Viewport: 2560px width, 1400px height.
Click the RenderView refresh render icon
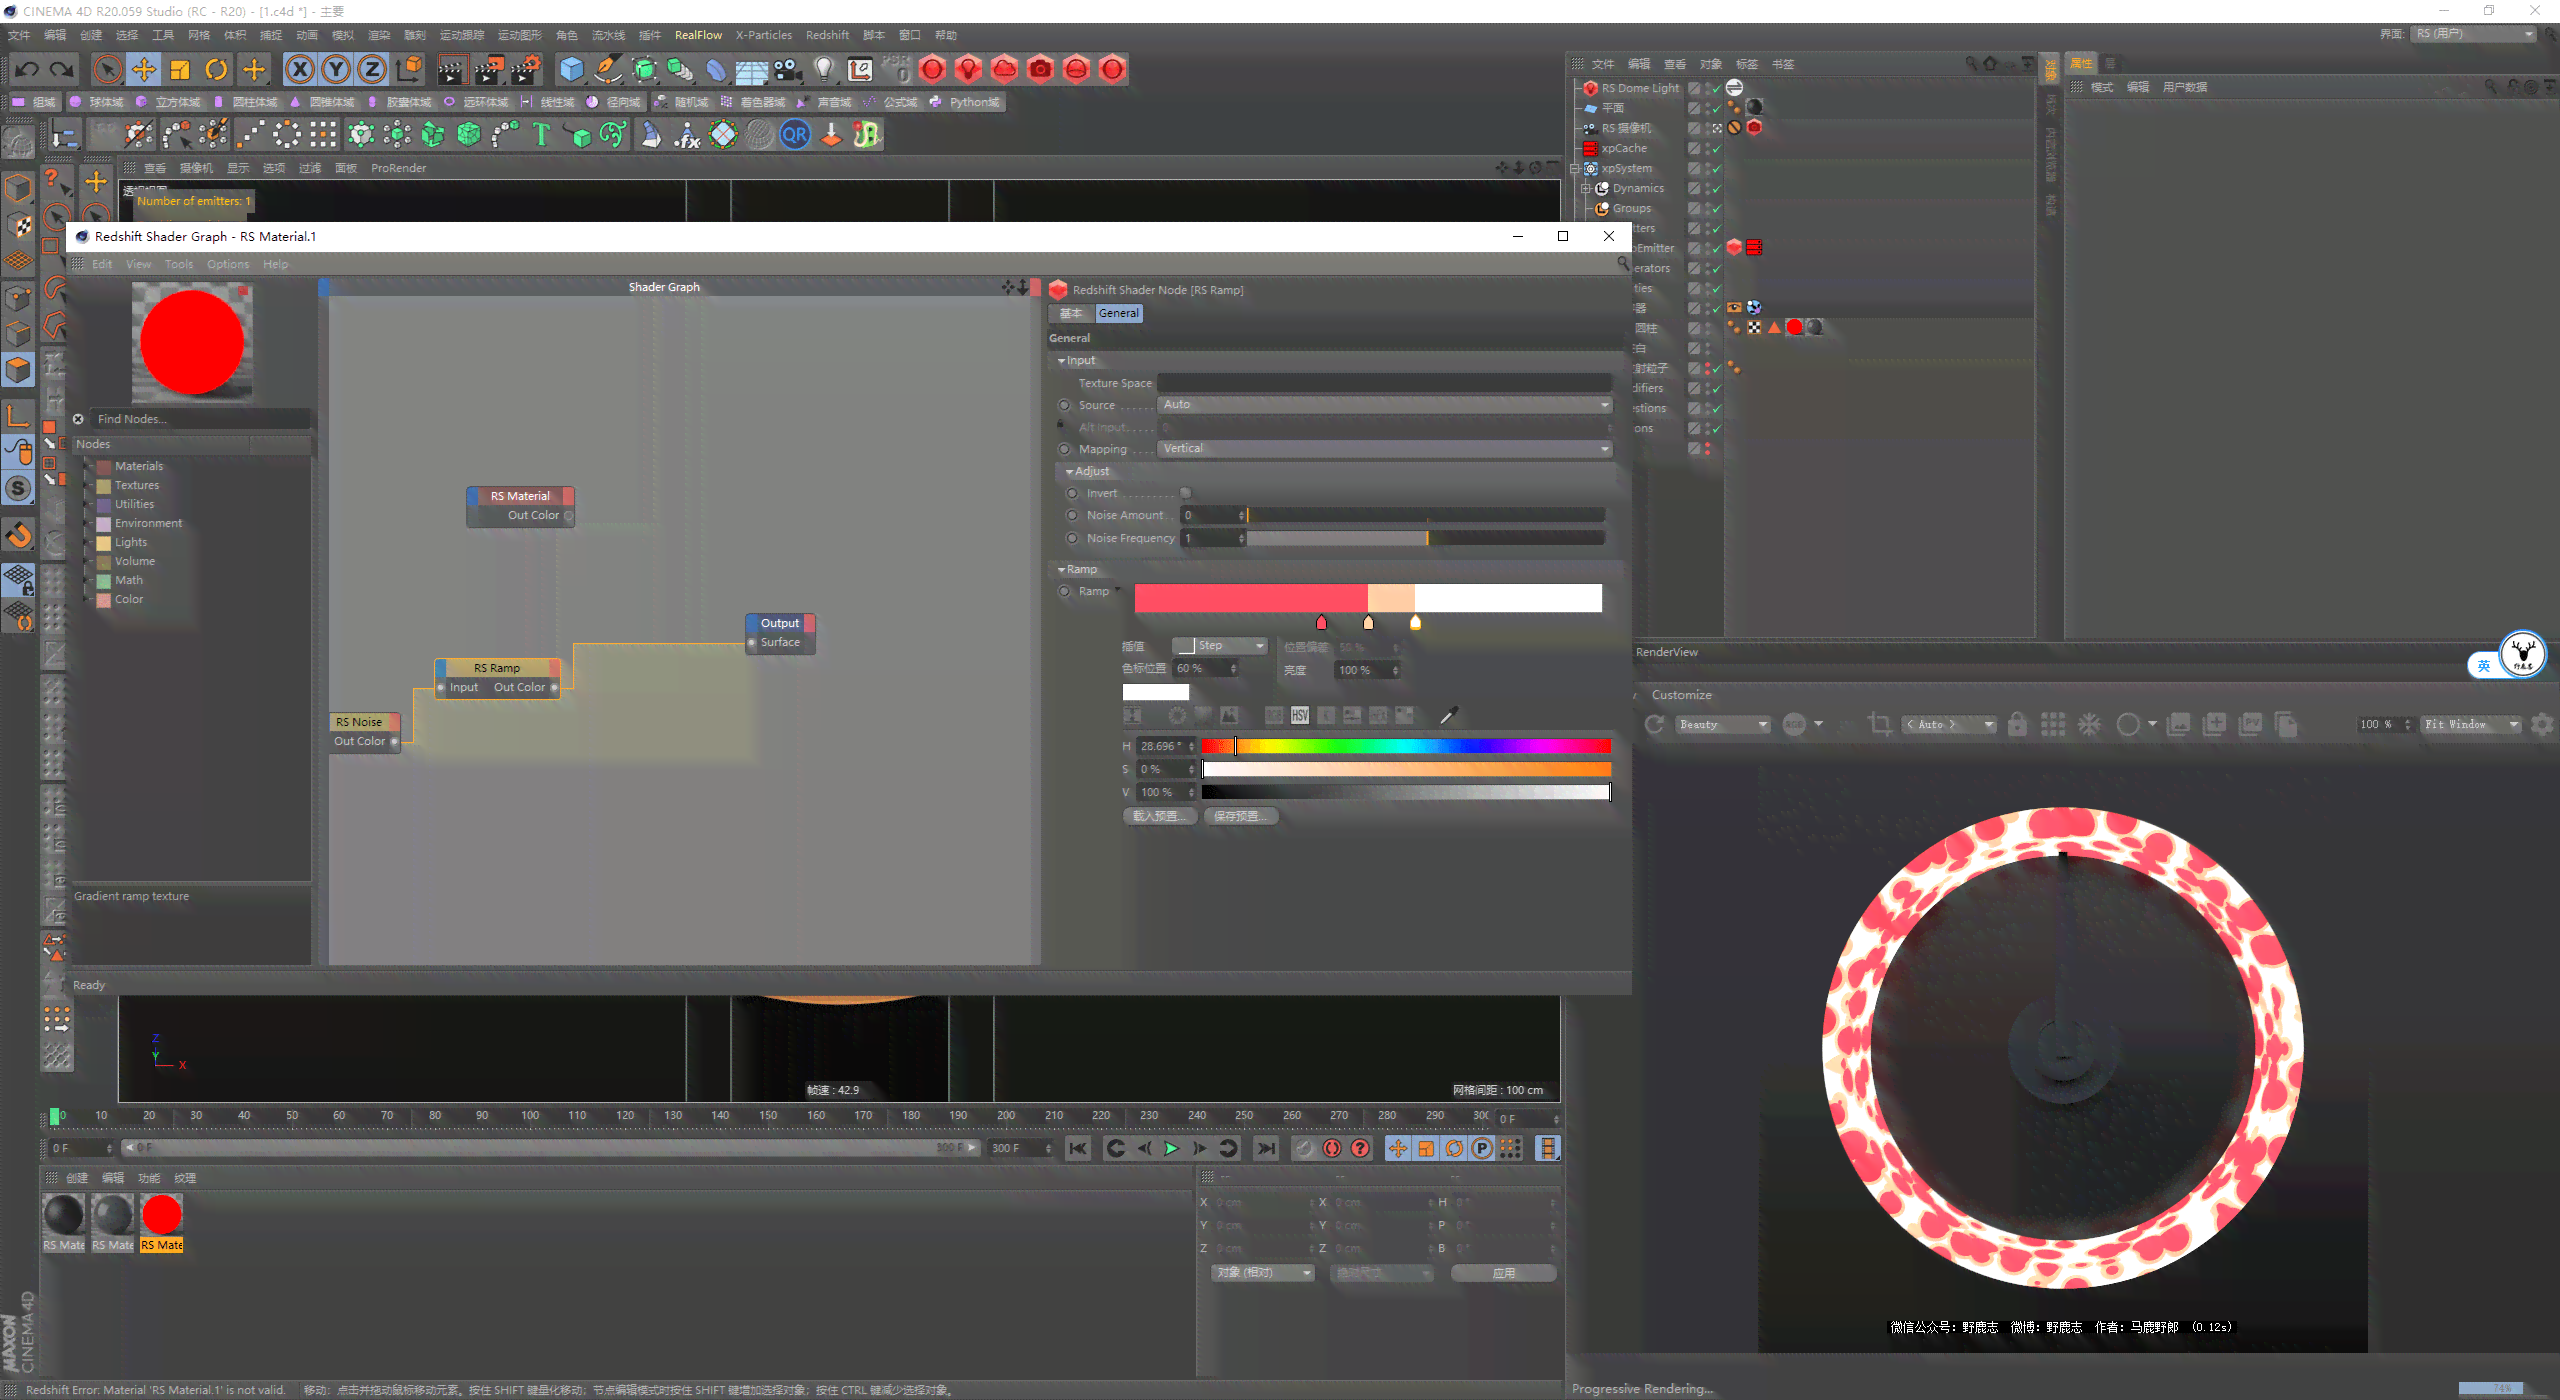1655,724
